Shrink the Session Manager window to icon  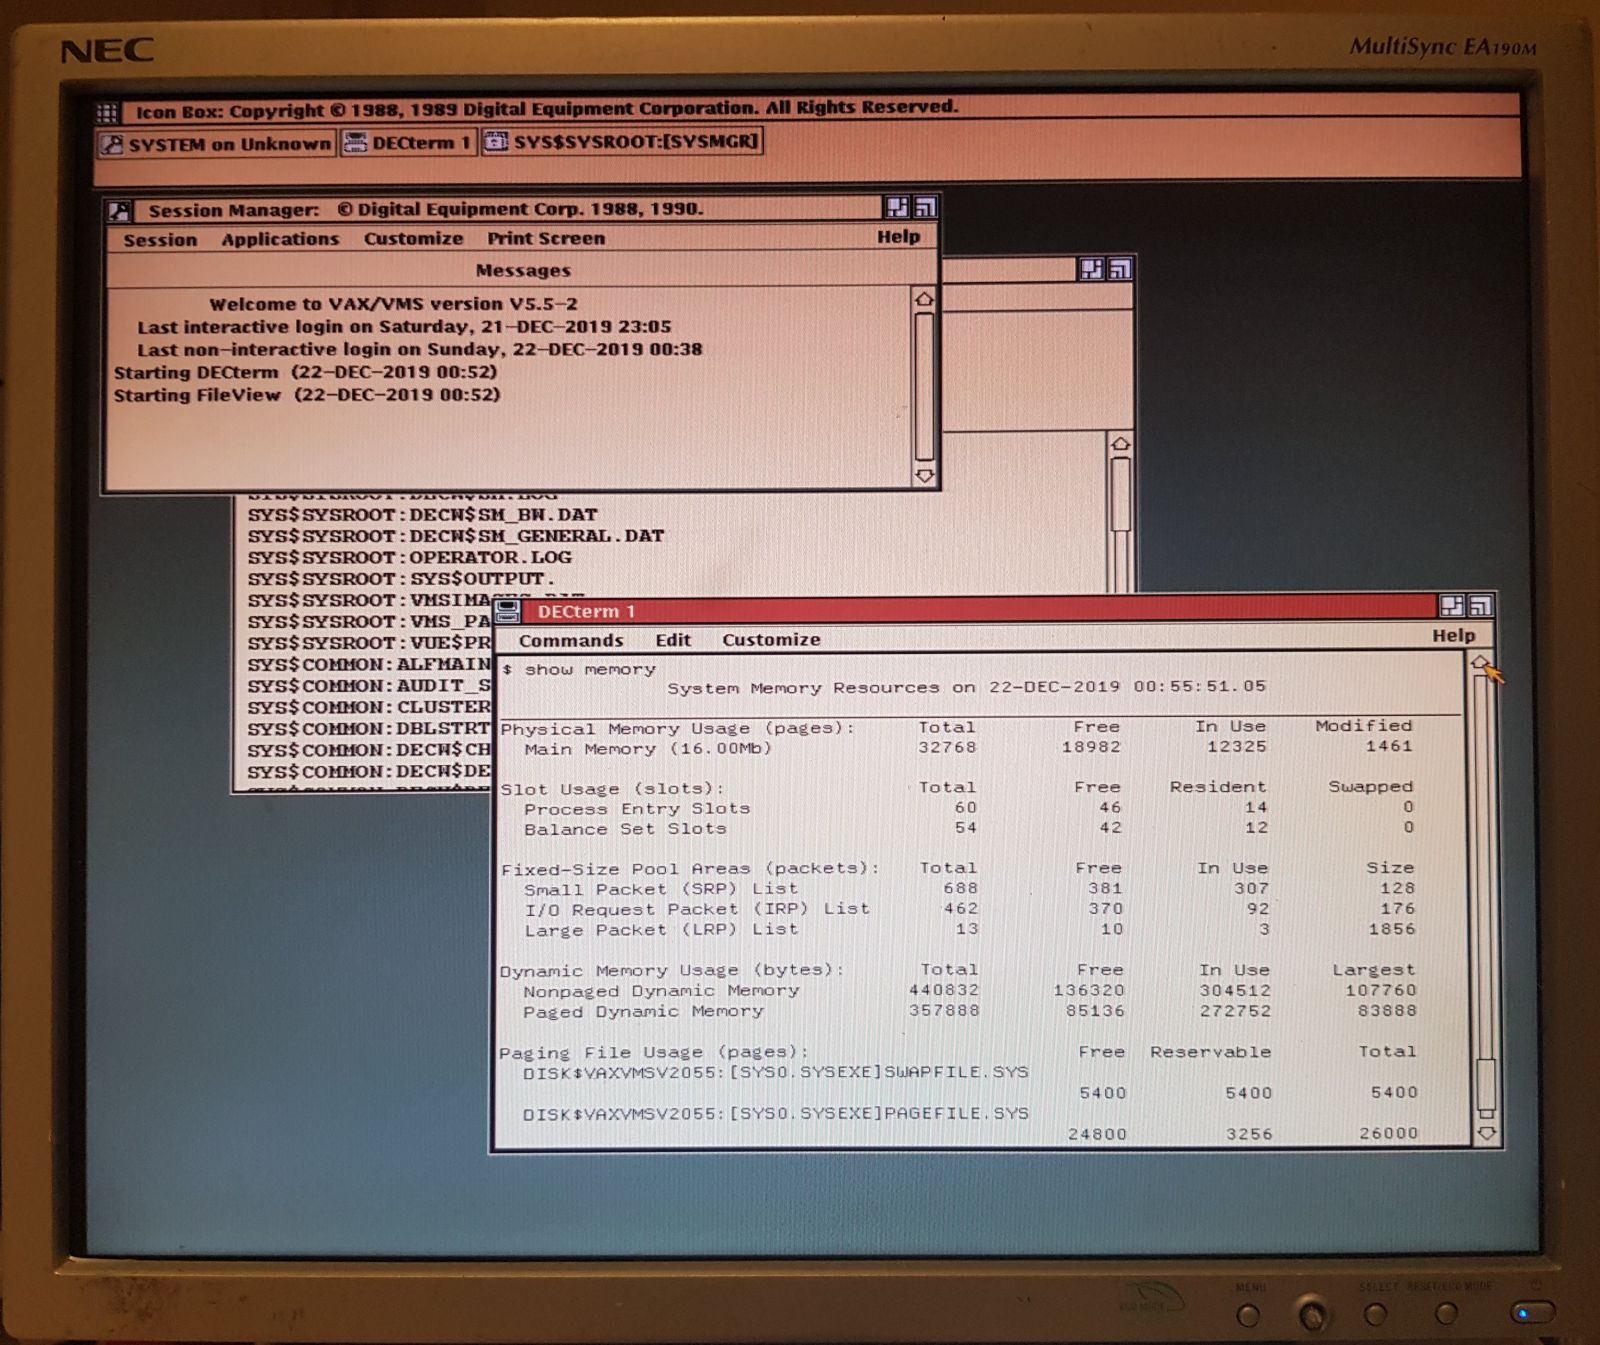897,207
